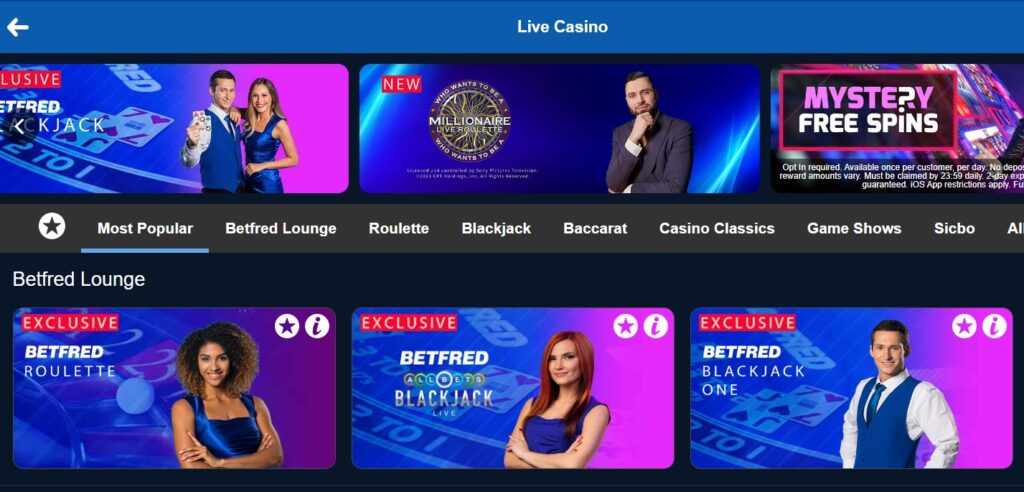Show the Game Shows category

[854, 229]
